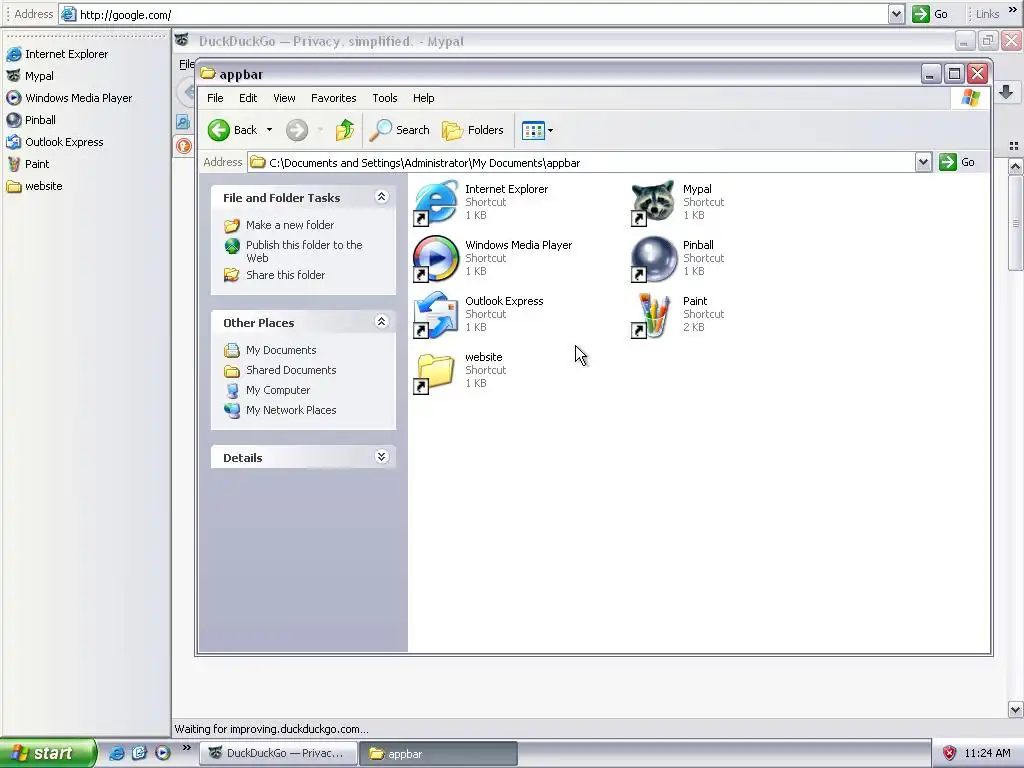Click Publish this folder to the Web
This screenshot has width=1024, height=768.
point(304,251)
